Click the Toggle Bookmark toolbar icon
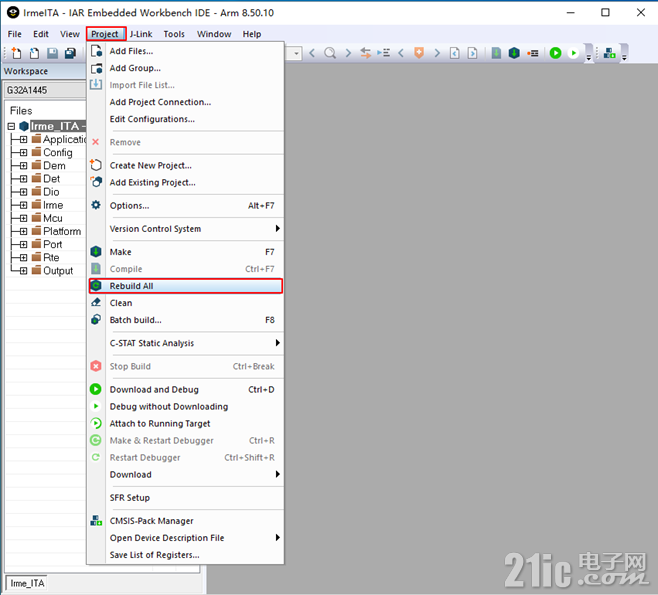658x595 pixels. [419, 53]
